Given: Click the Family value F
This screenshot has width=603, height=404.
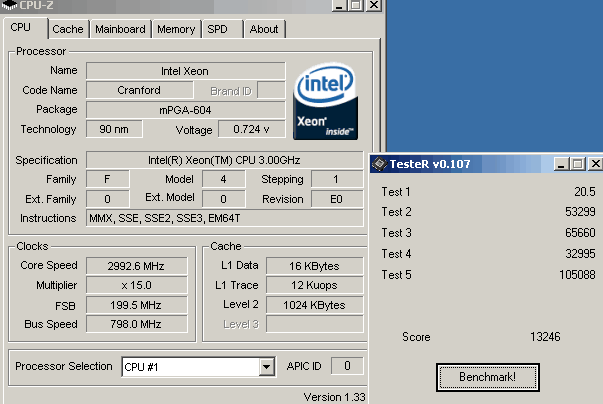Looking at the screenshot, I should tap(108, 179).
